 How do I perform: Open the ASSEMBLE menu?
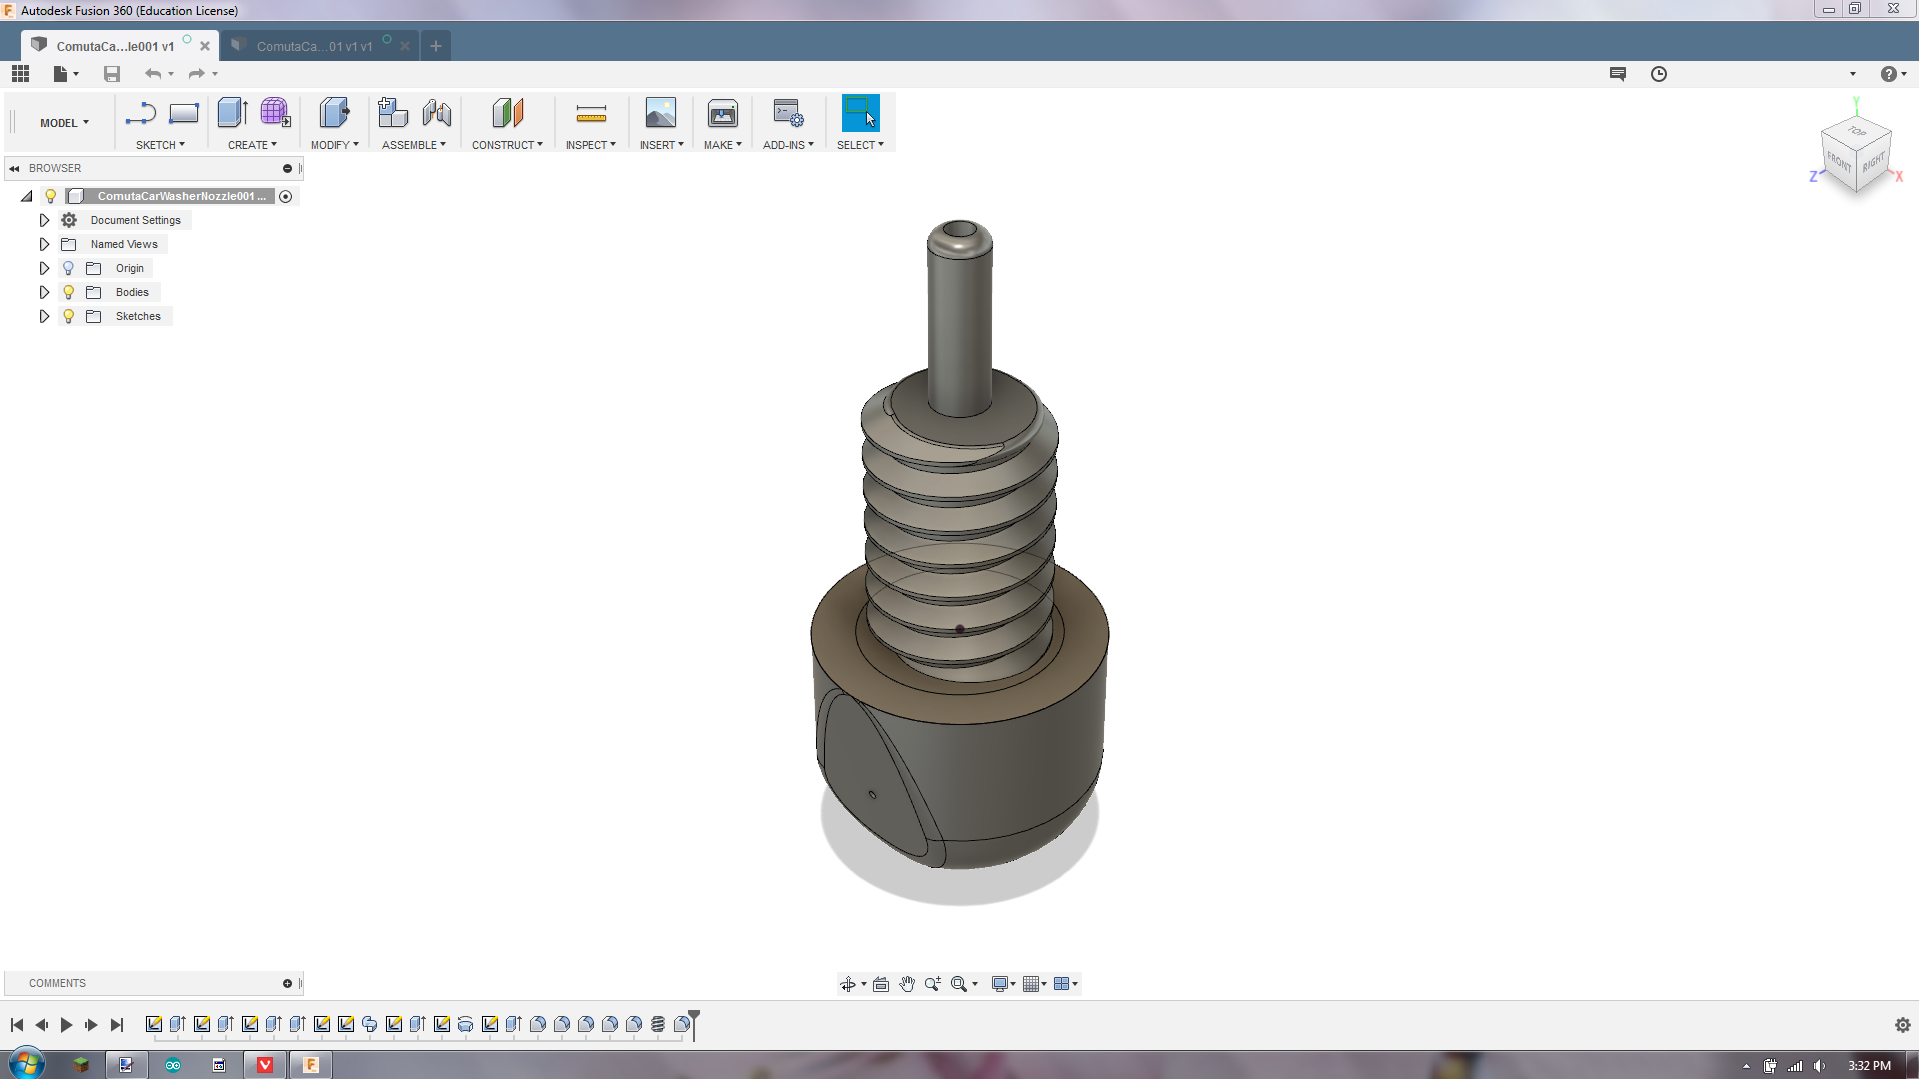[414, 145]
